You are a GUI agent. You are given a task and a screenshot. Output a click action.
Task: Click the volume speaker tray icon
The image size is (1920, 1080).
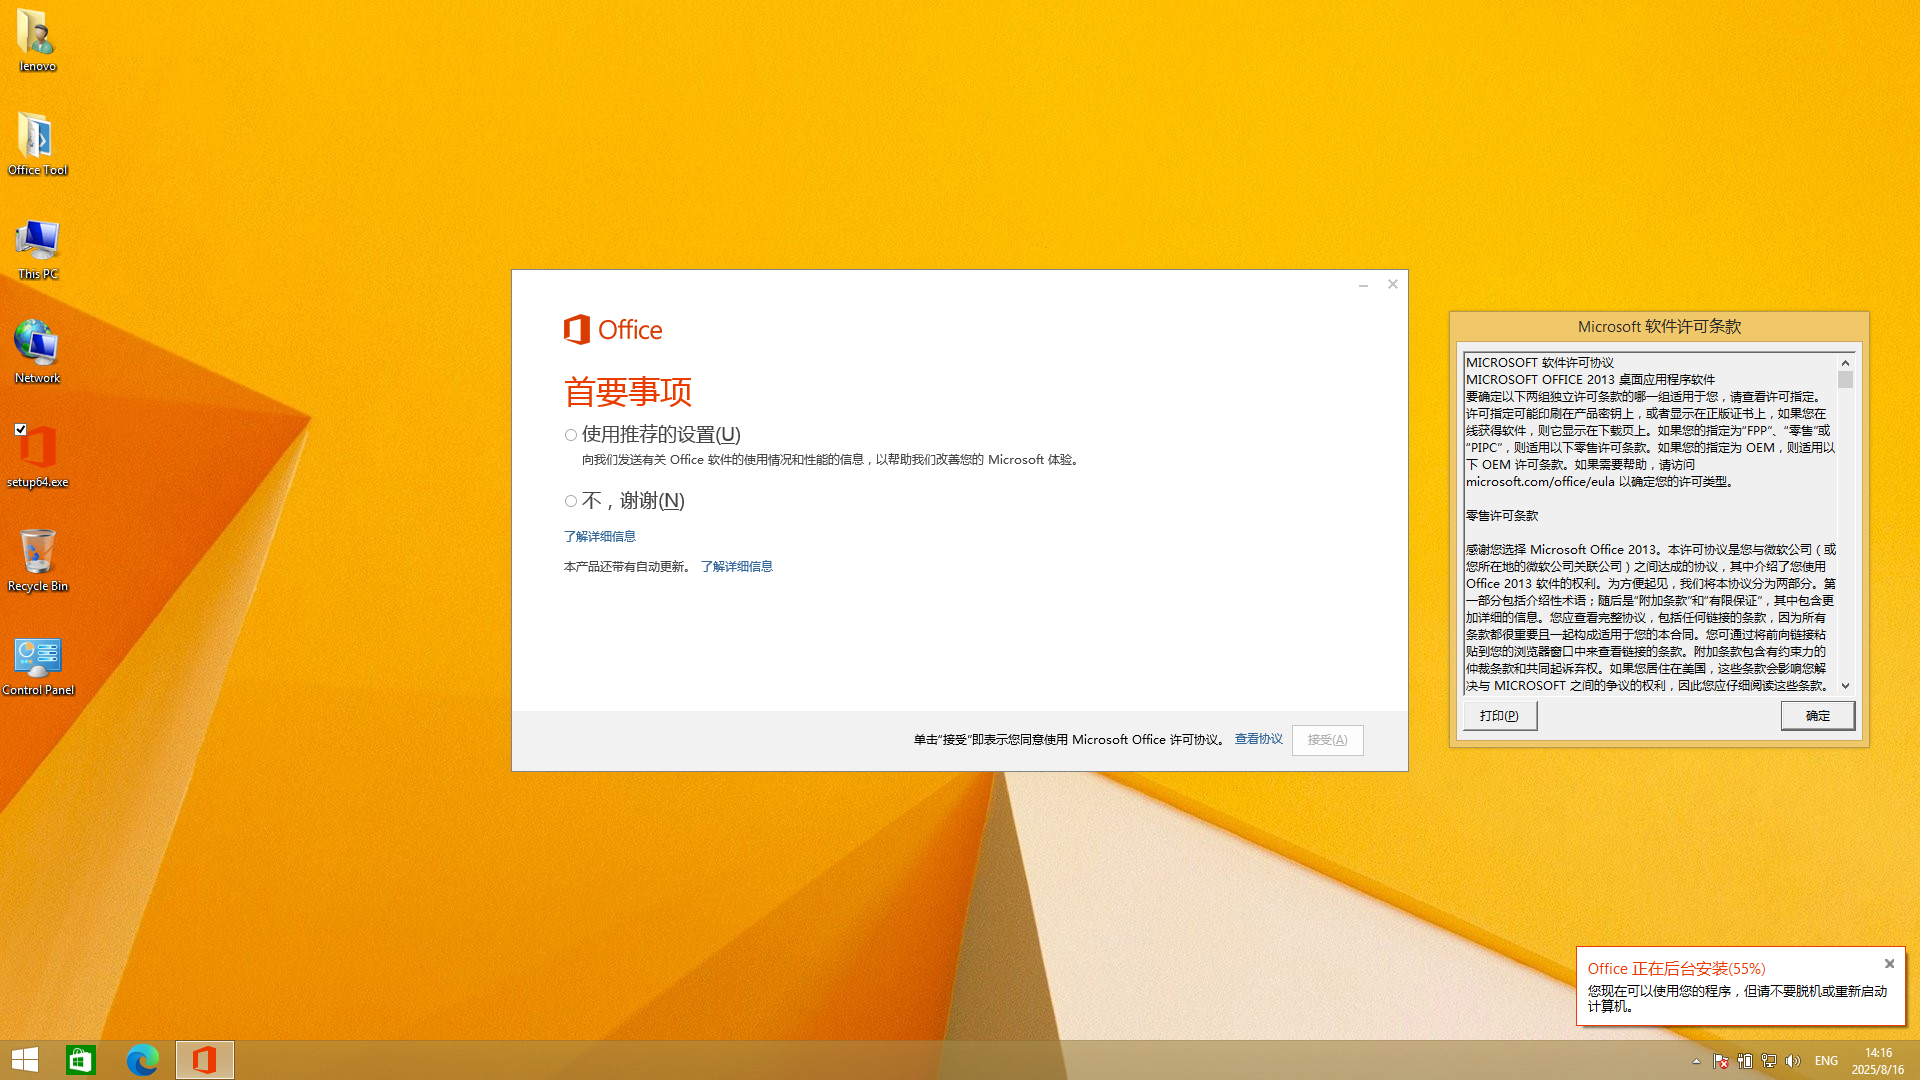(1793, 1061)
